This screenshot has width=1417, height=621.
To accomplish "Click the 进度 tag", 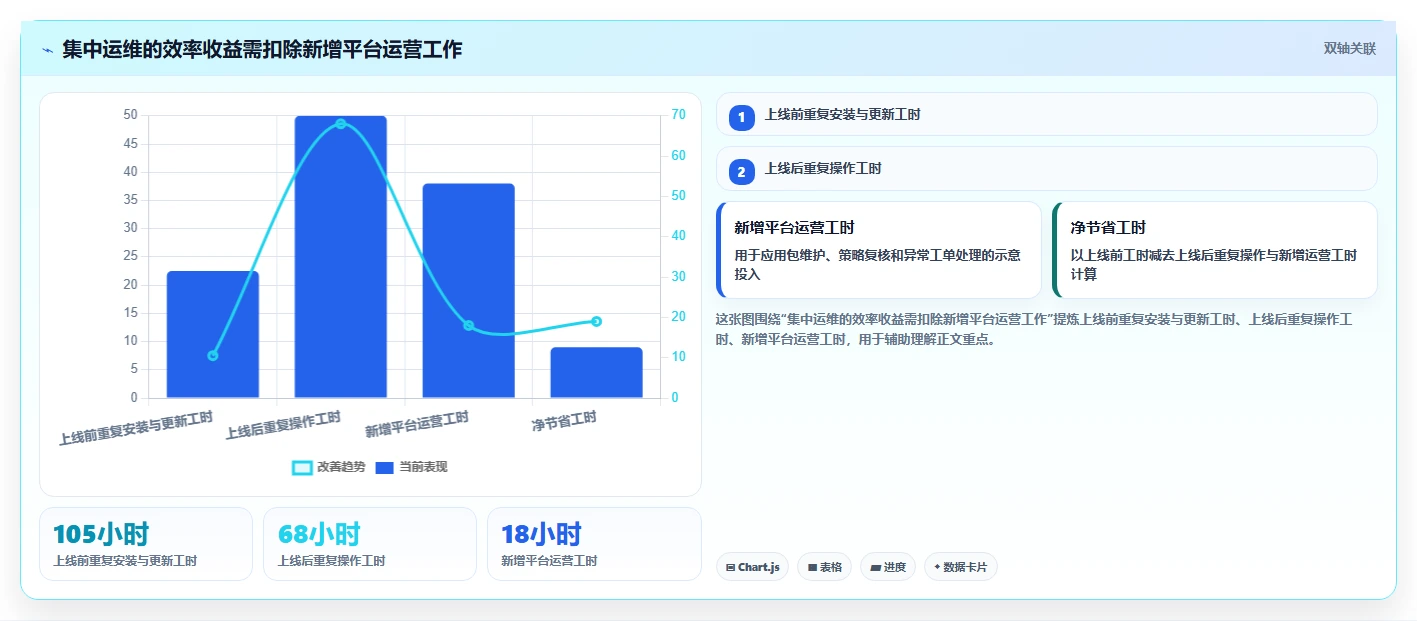I will (x=888, y=567).
